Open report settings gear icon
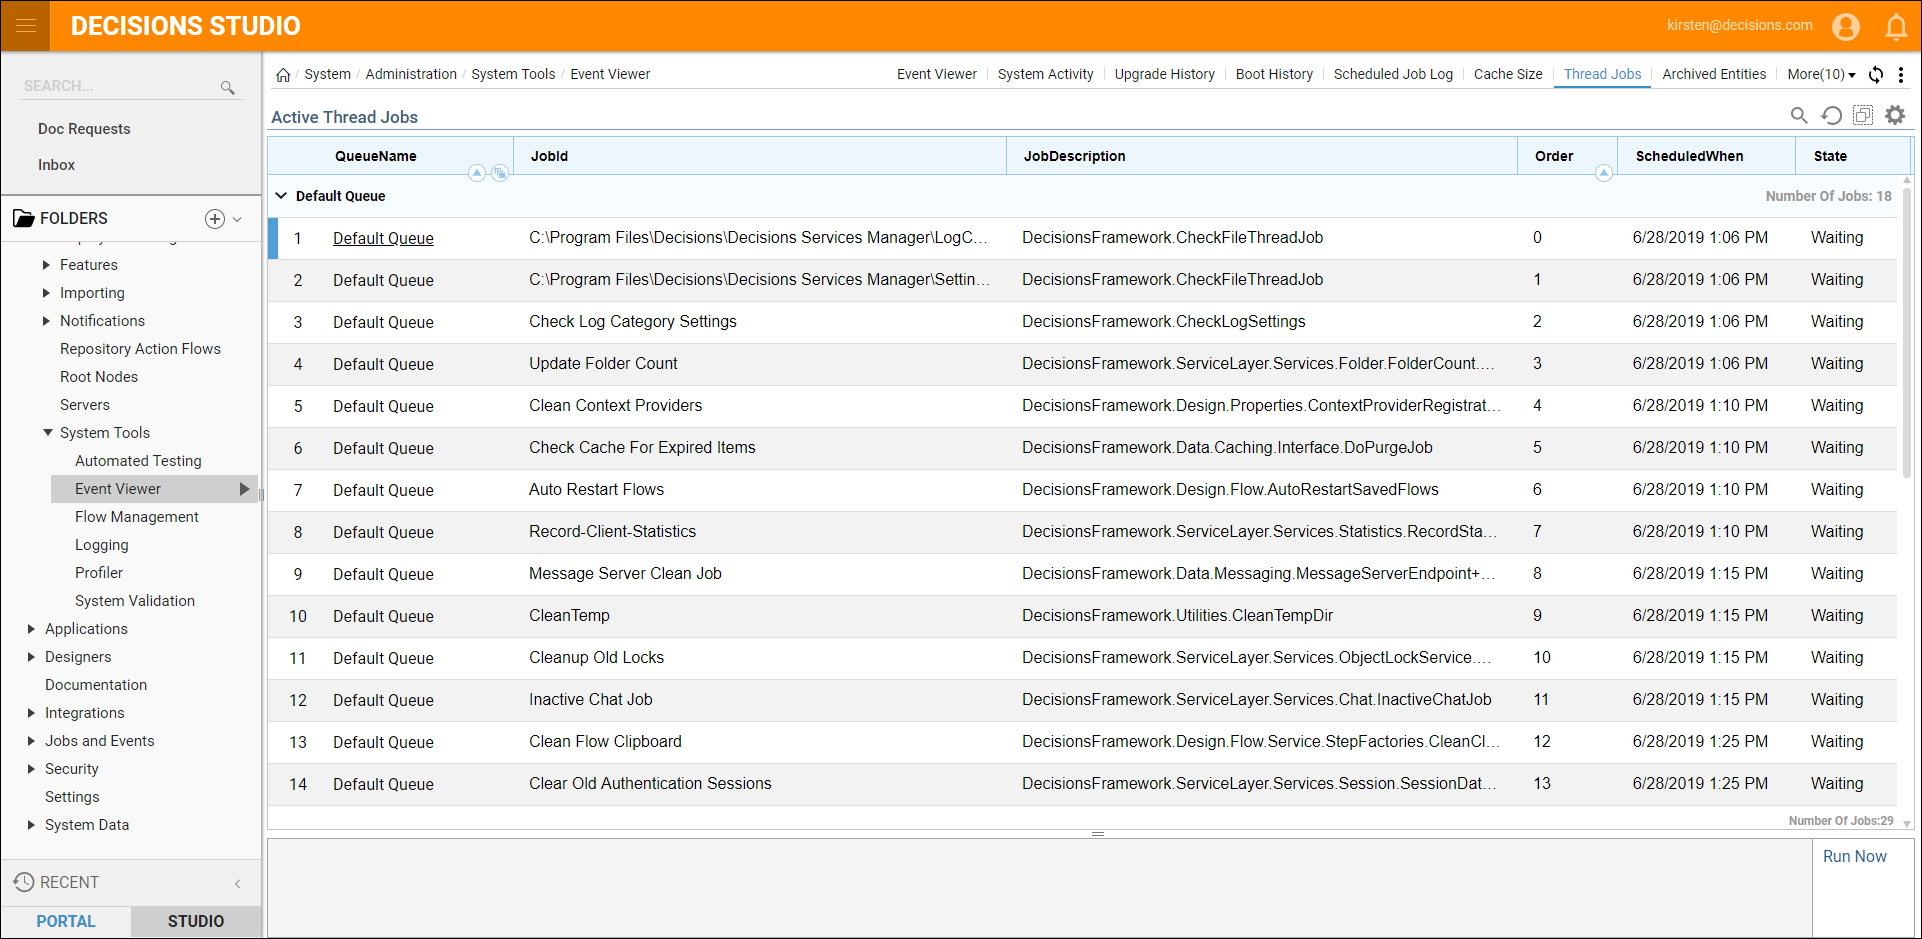Screen dimensions: 1922x939 1895,115
